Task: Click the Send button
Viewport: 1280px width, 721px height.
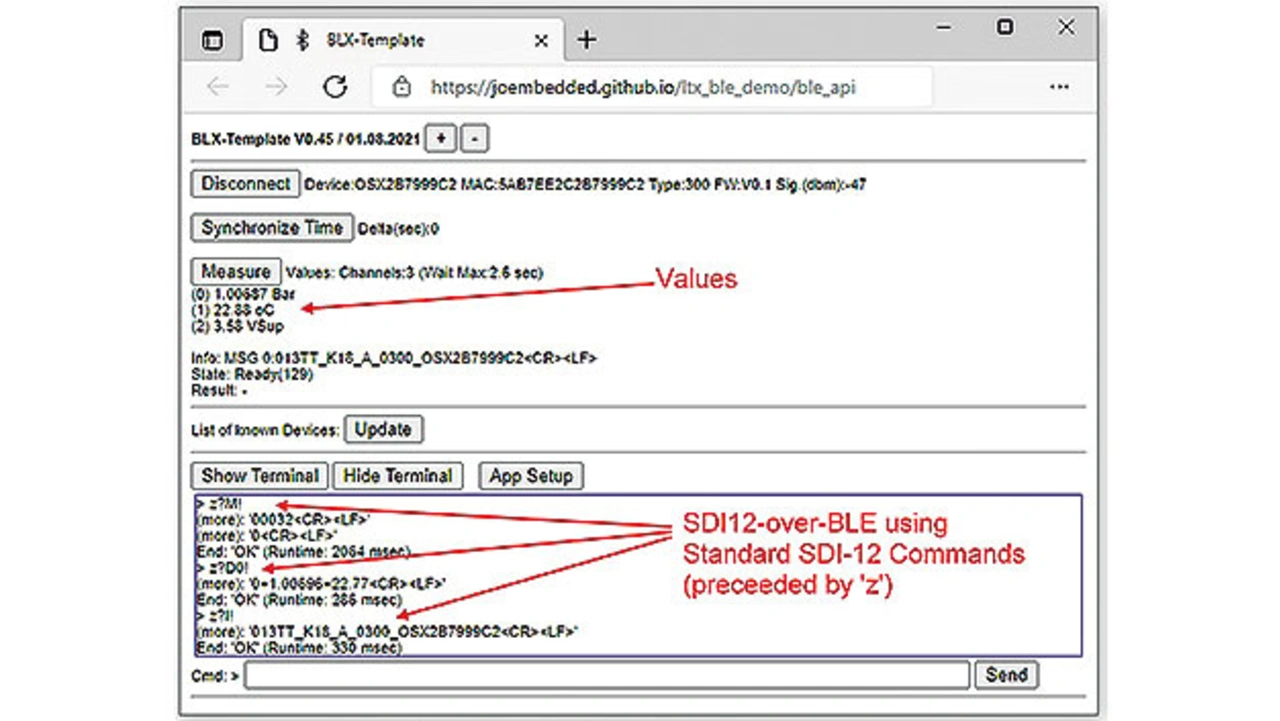Action: point(1005,675)
